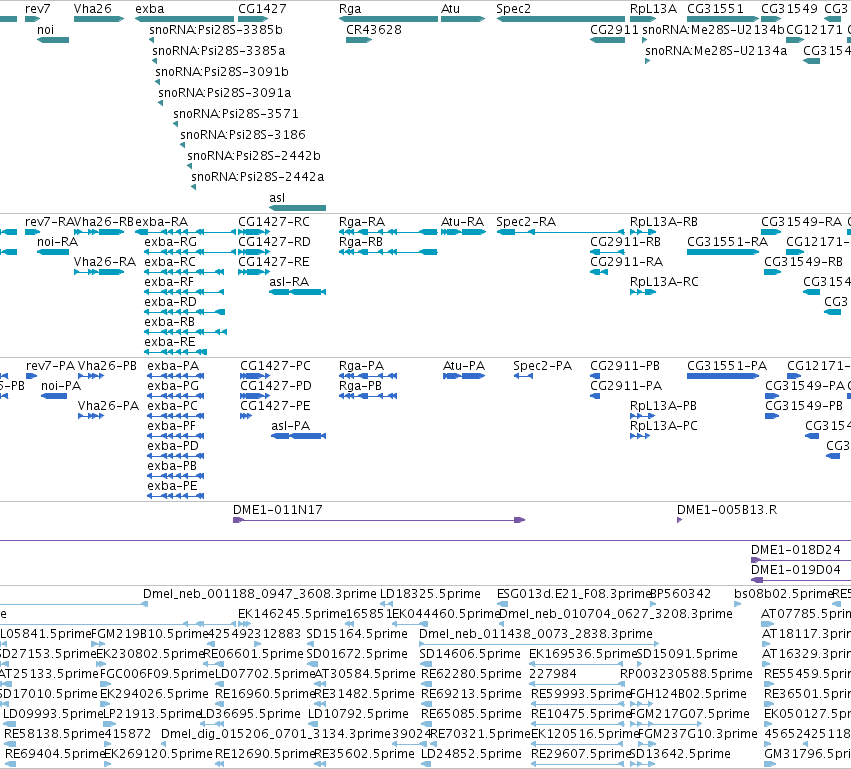Click the CR43628 gene label
This screenshot has height=769, width=851.
click(374, 30)
